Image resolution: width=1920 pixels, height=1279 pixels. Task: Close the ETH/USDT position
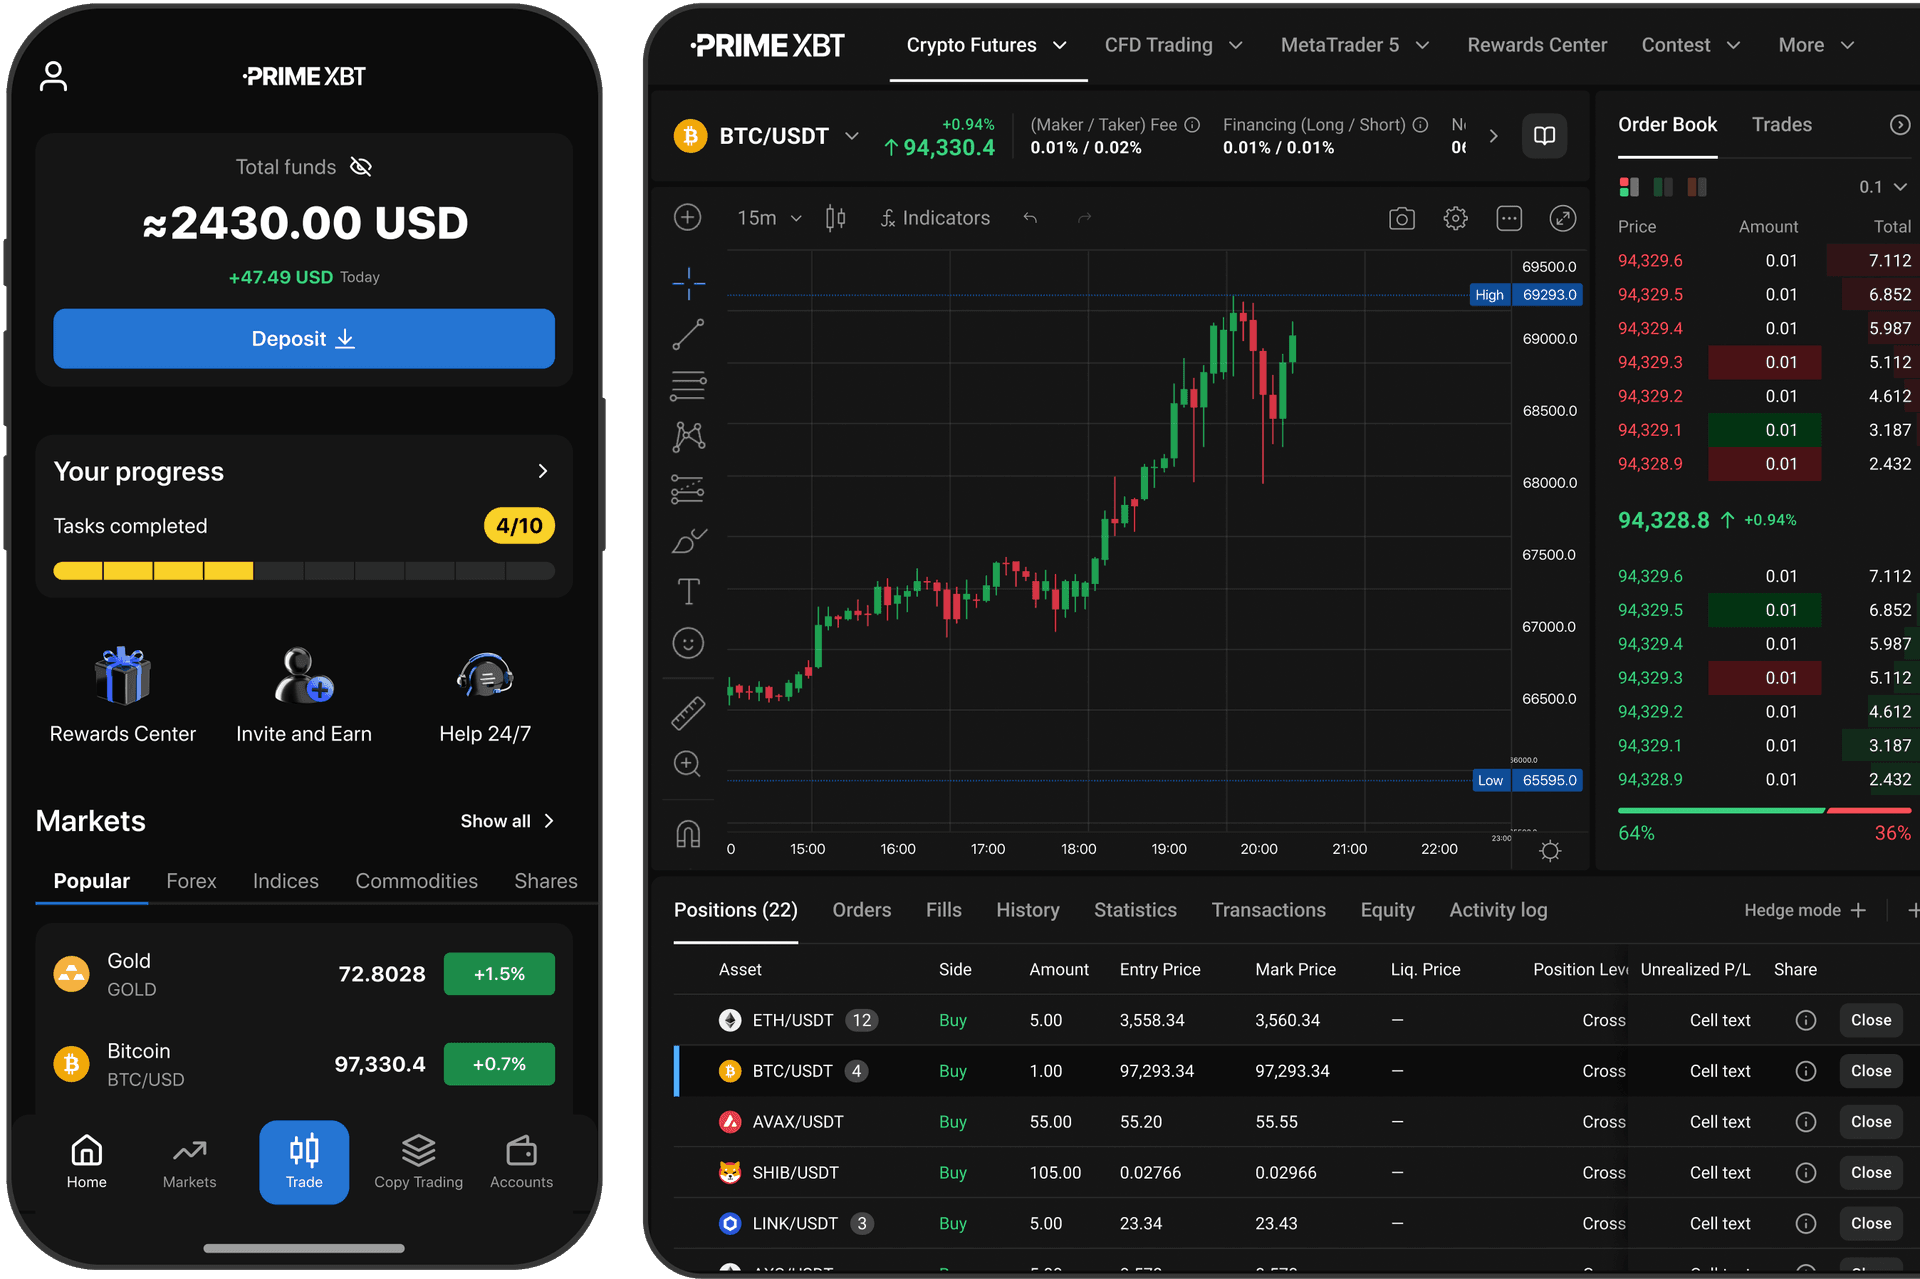(1871, 1020)
